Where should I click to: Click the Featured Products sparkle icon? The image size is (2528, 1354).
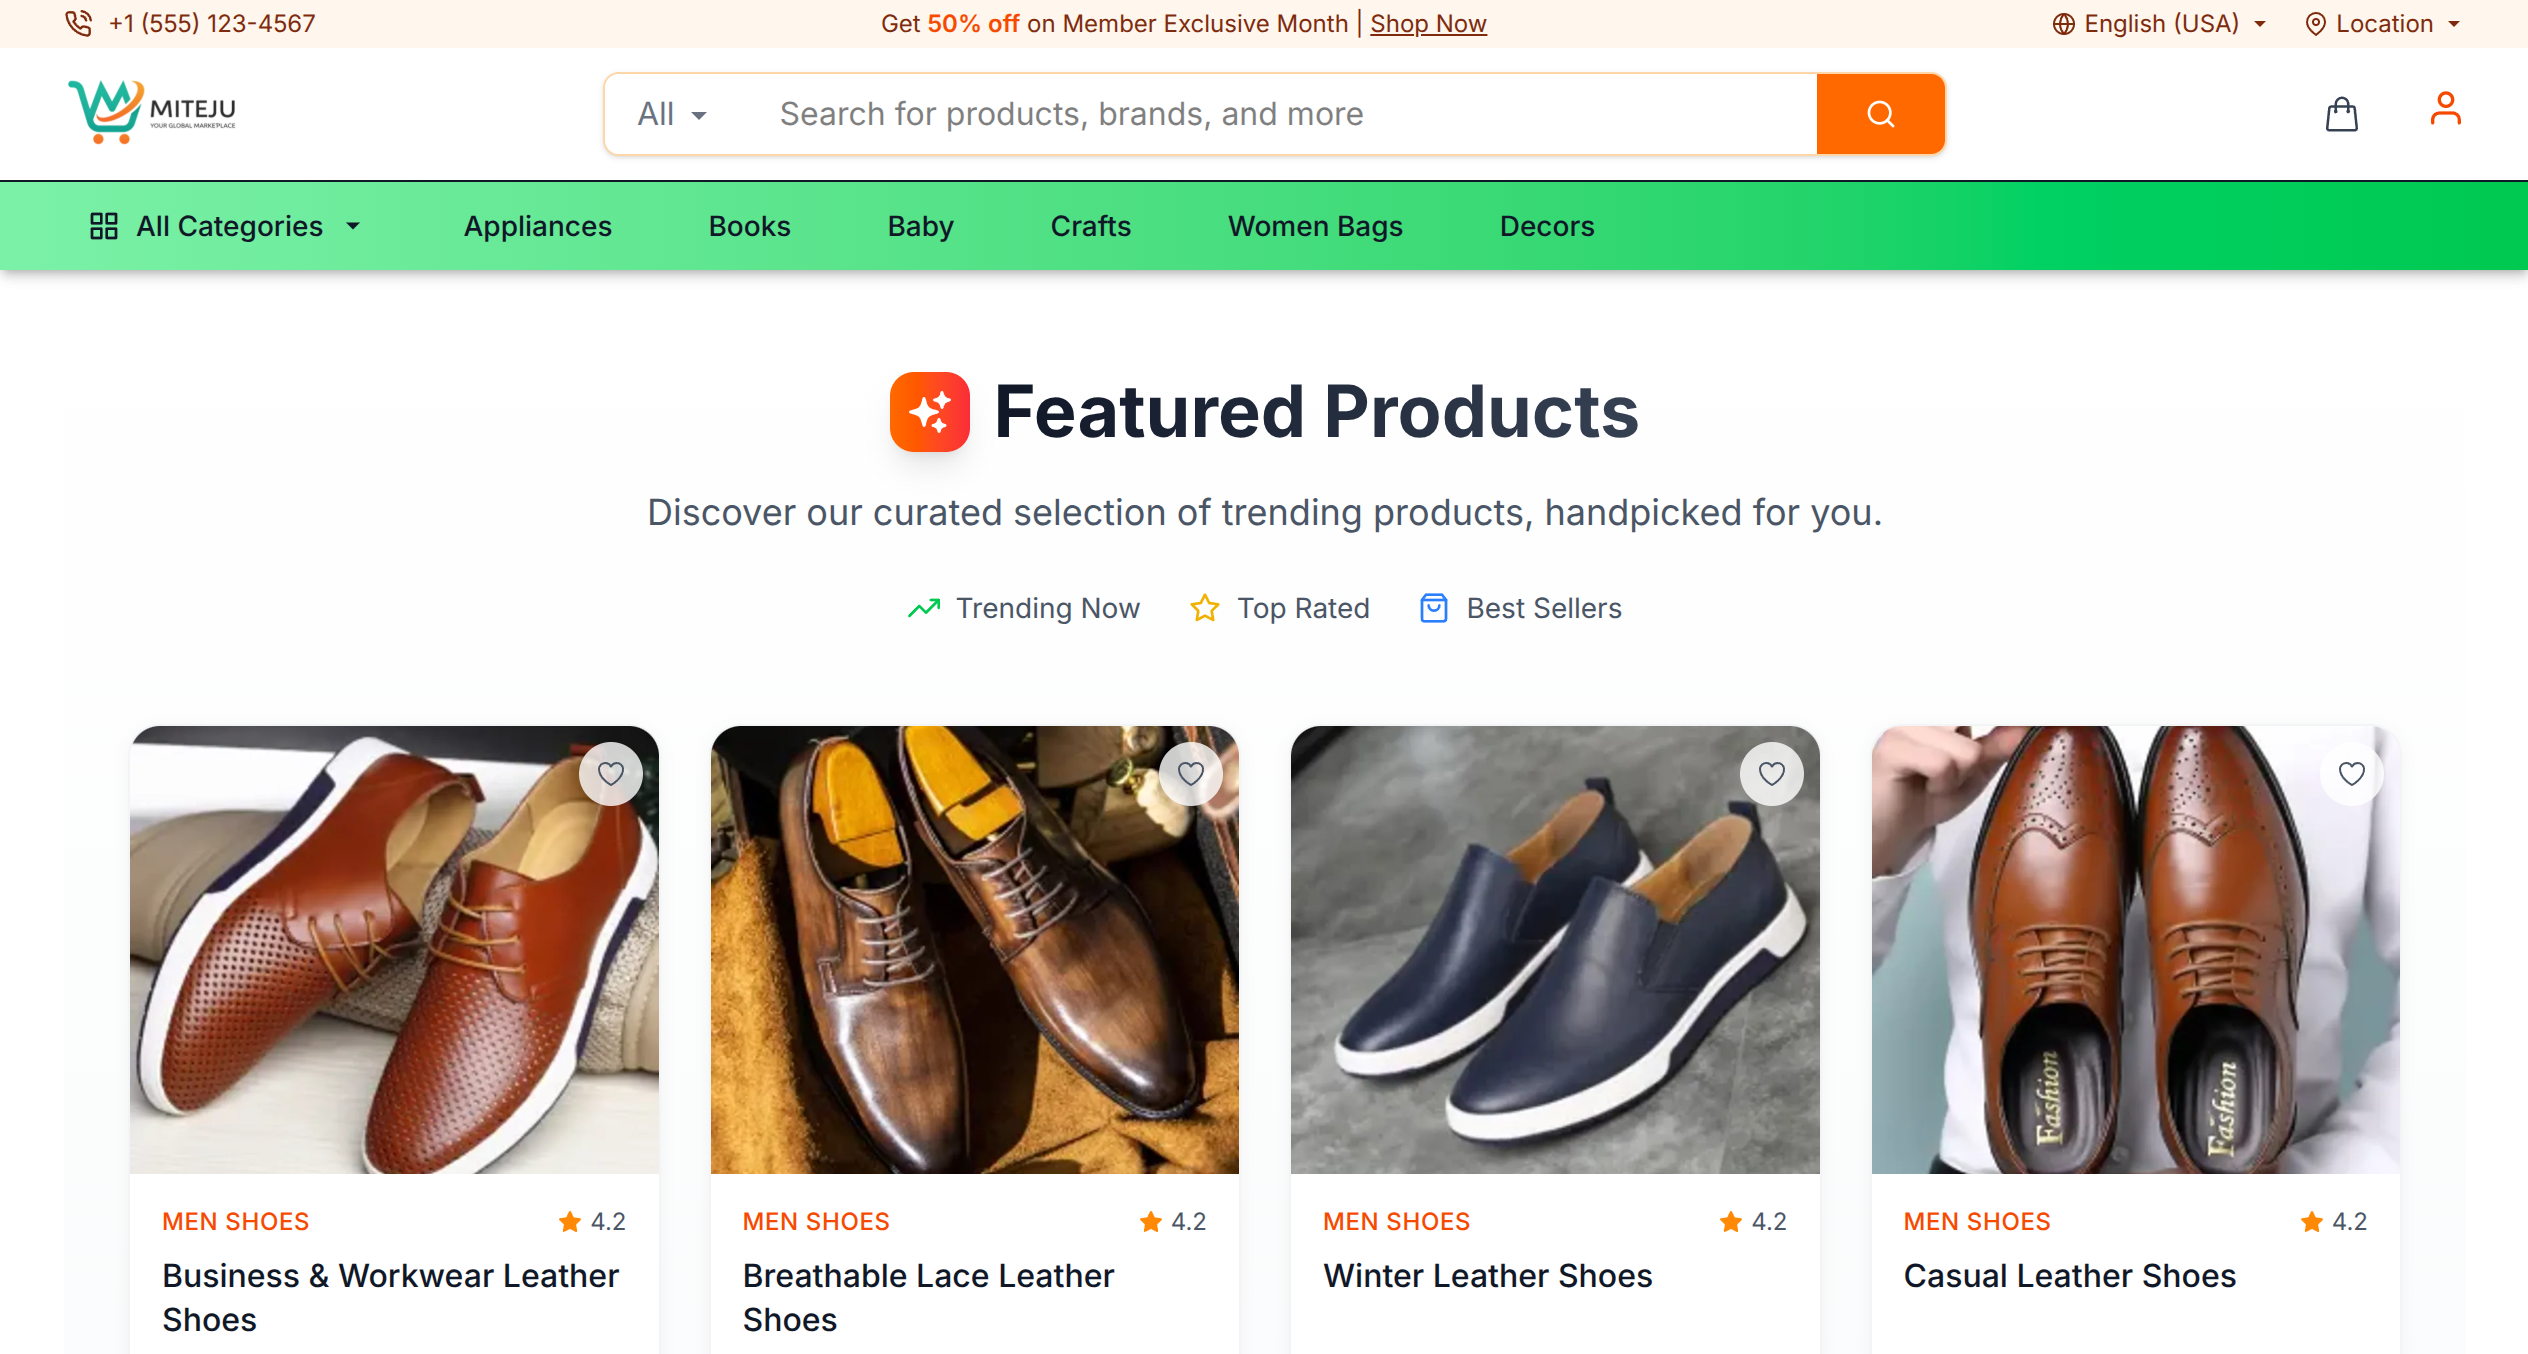coord(929,411)
